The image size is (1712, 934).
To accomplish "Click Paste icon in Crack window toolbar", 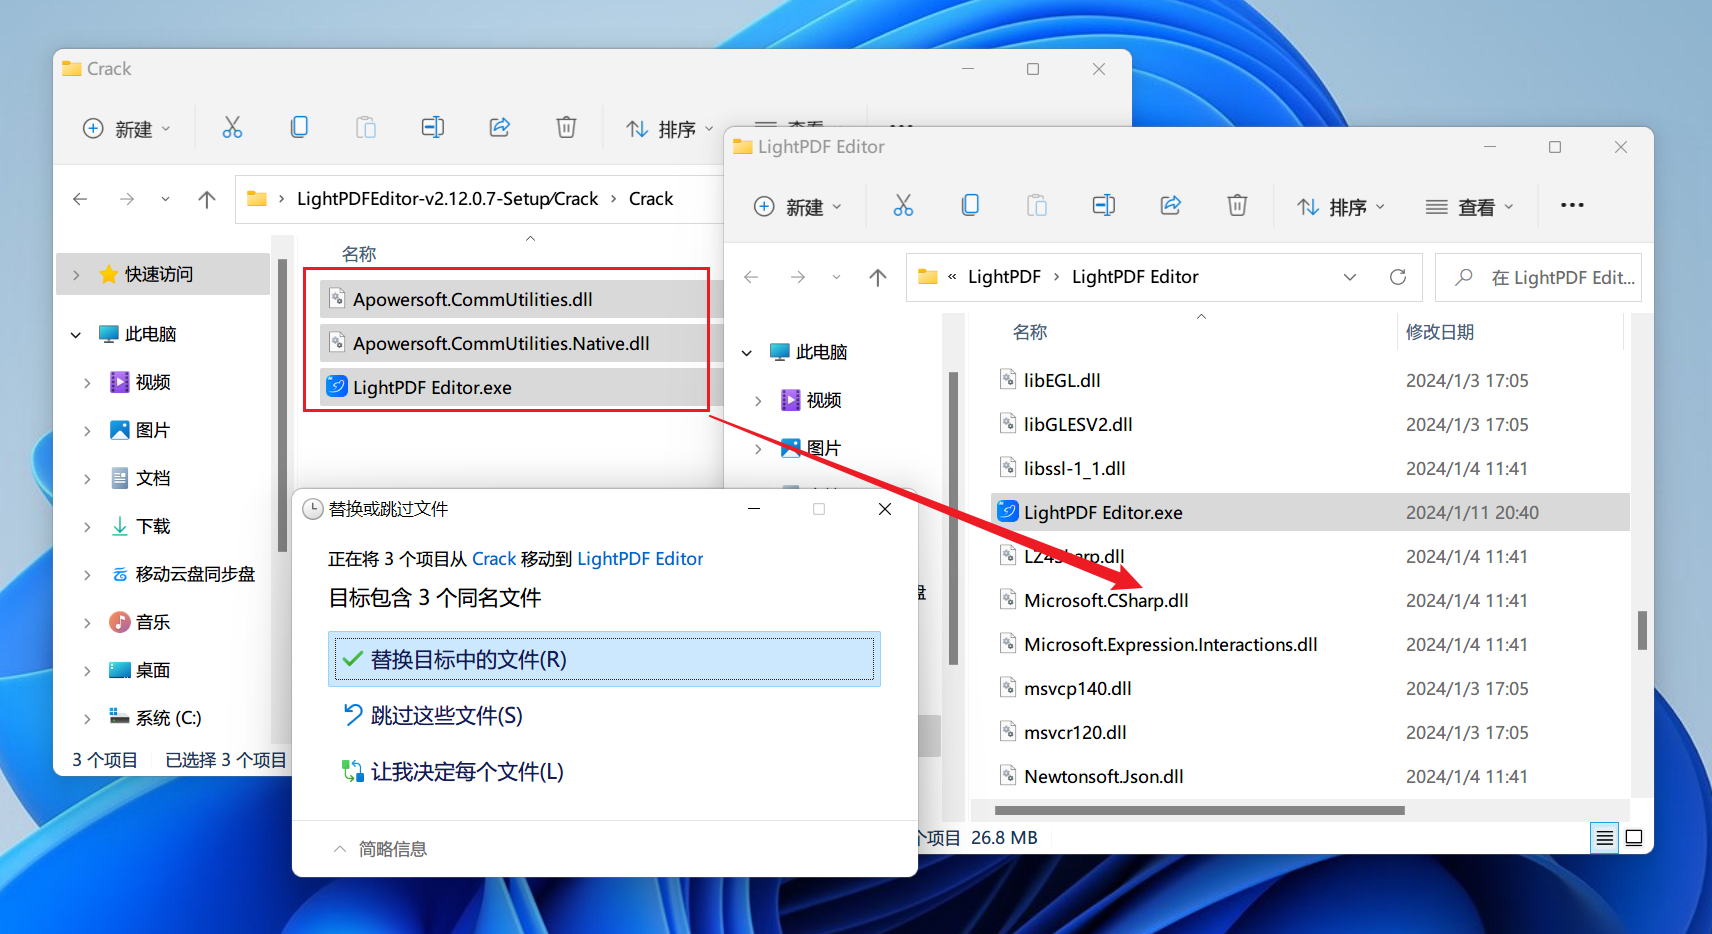I will click(x=366, y=127).
